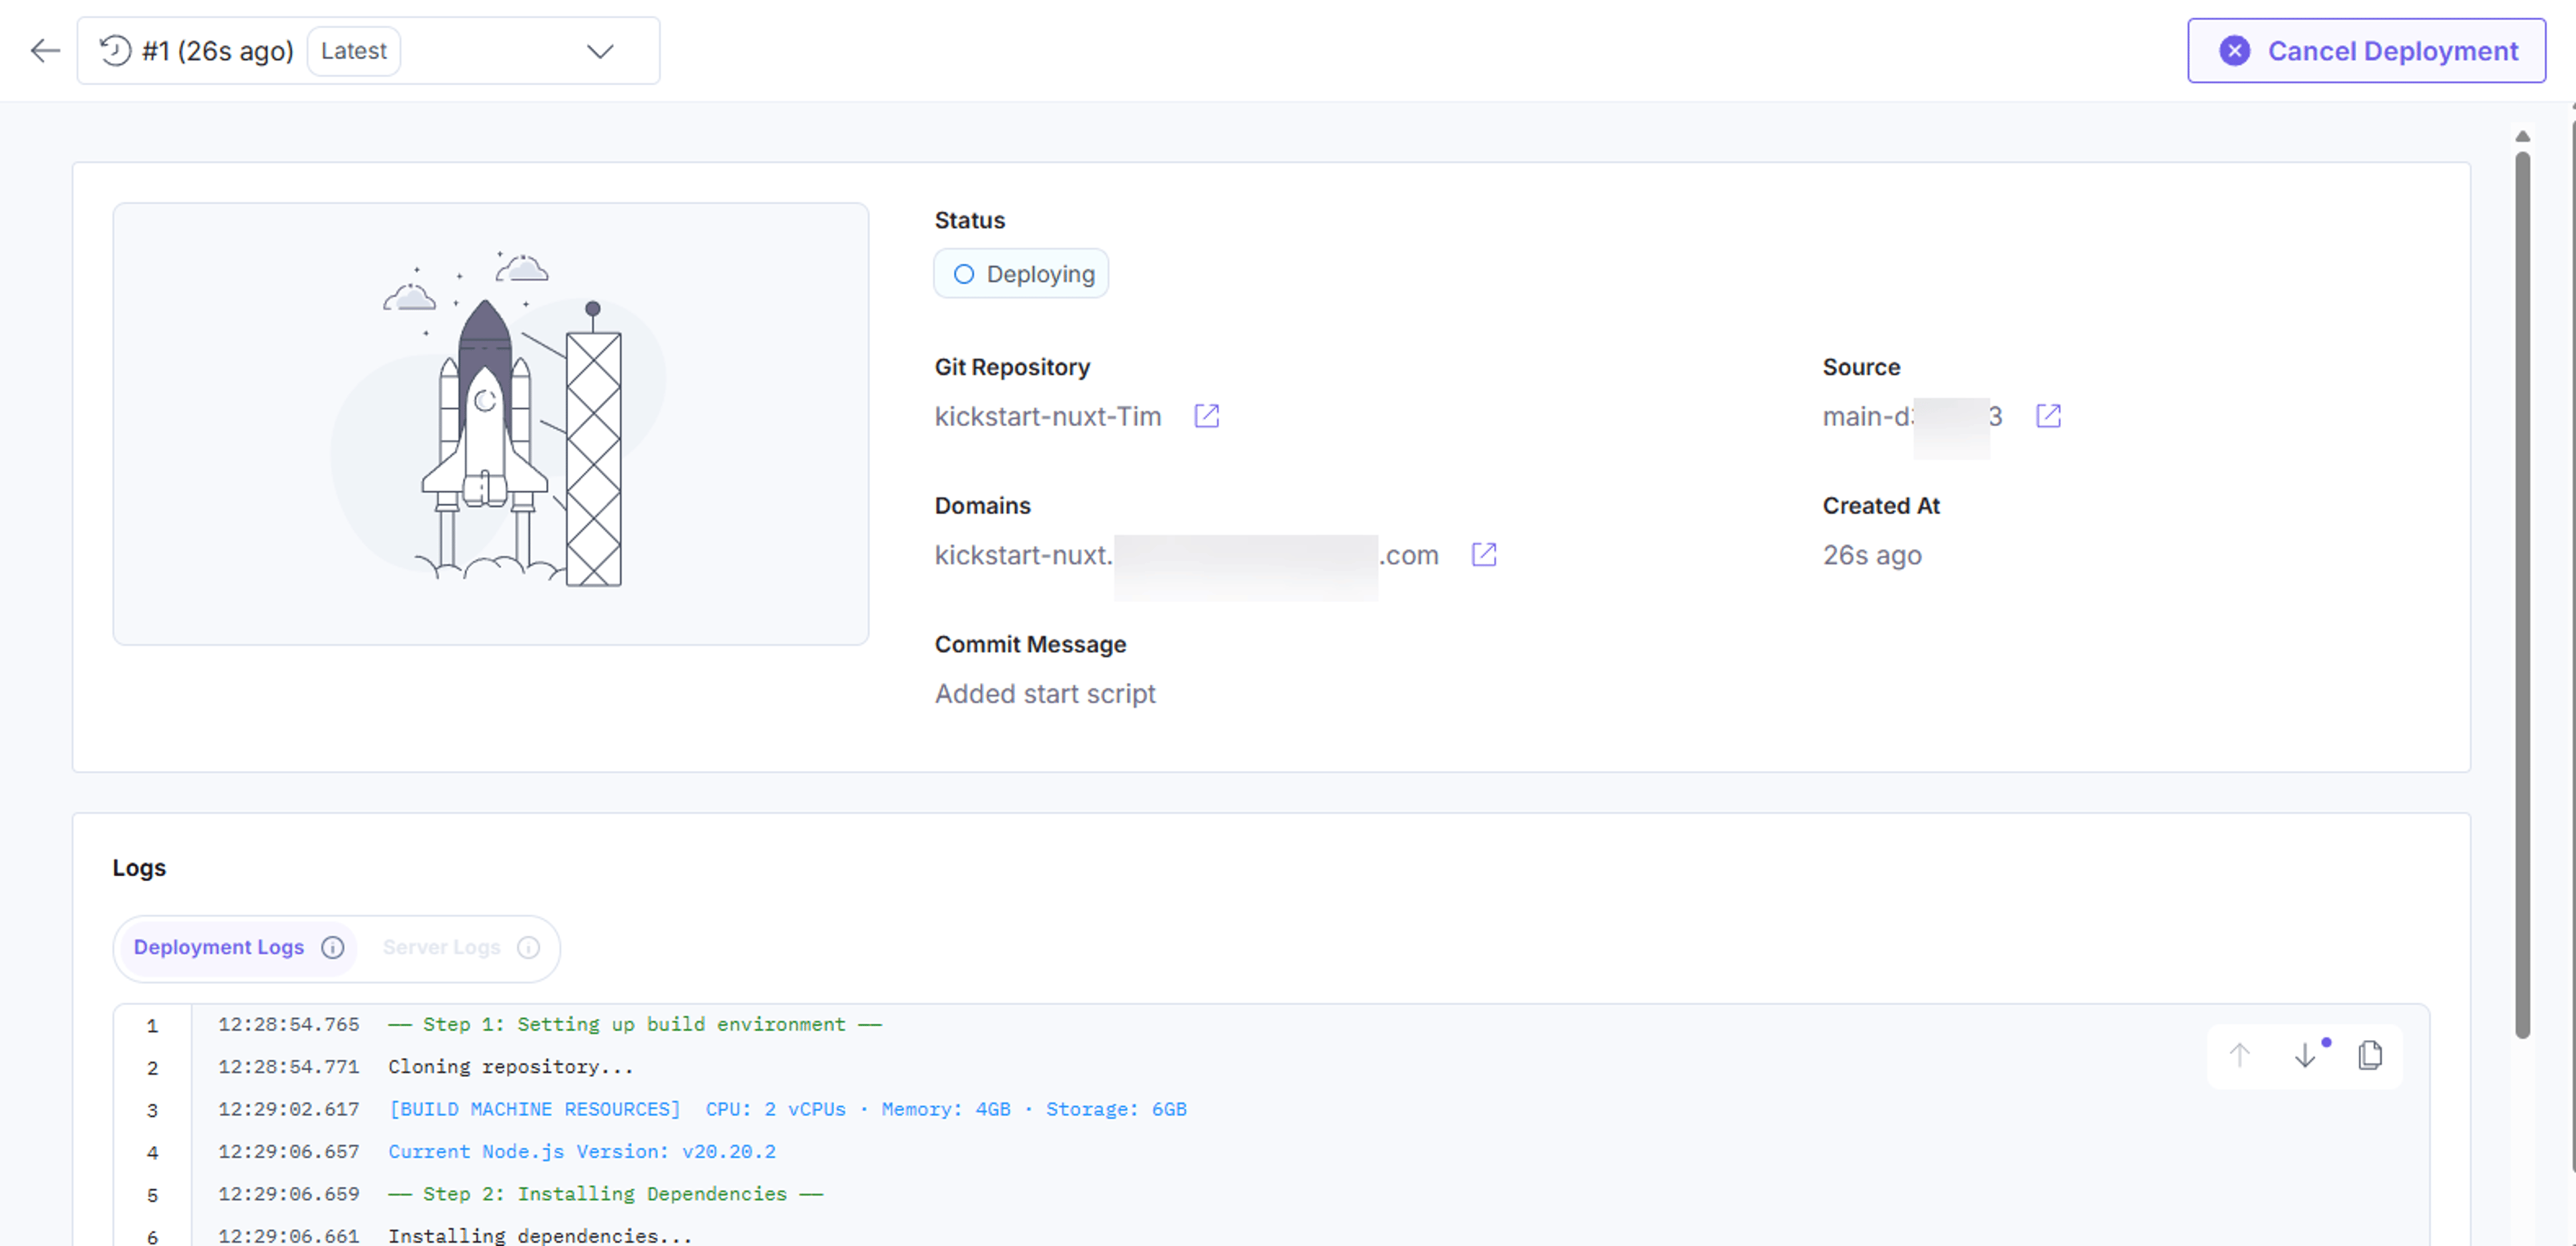Image resolution: width=2576 pixels, height=1246 pixels.
Task: Click the history clock icon beside #1
Action: coord(115,51)
